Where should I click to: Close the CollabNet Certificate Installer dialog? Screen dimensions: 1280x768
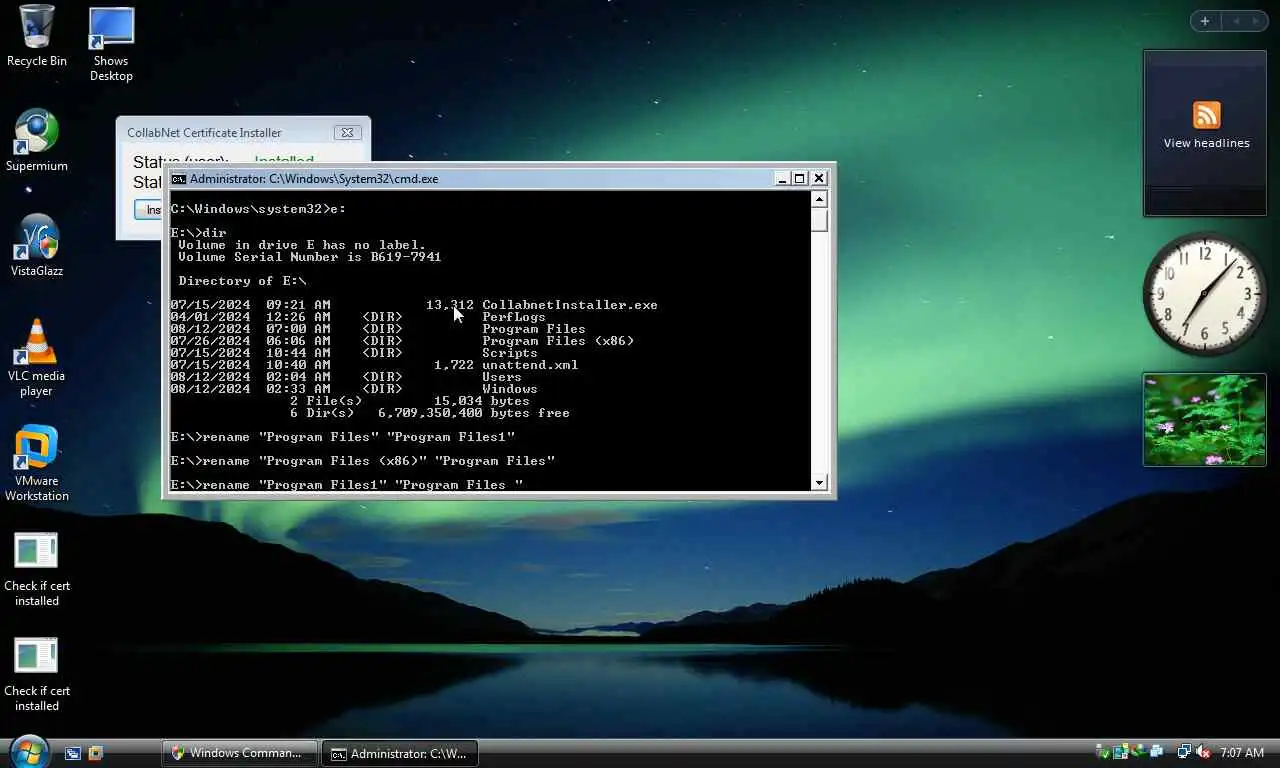pyautogui.click(x=347, y=132)
